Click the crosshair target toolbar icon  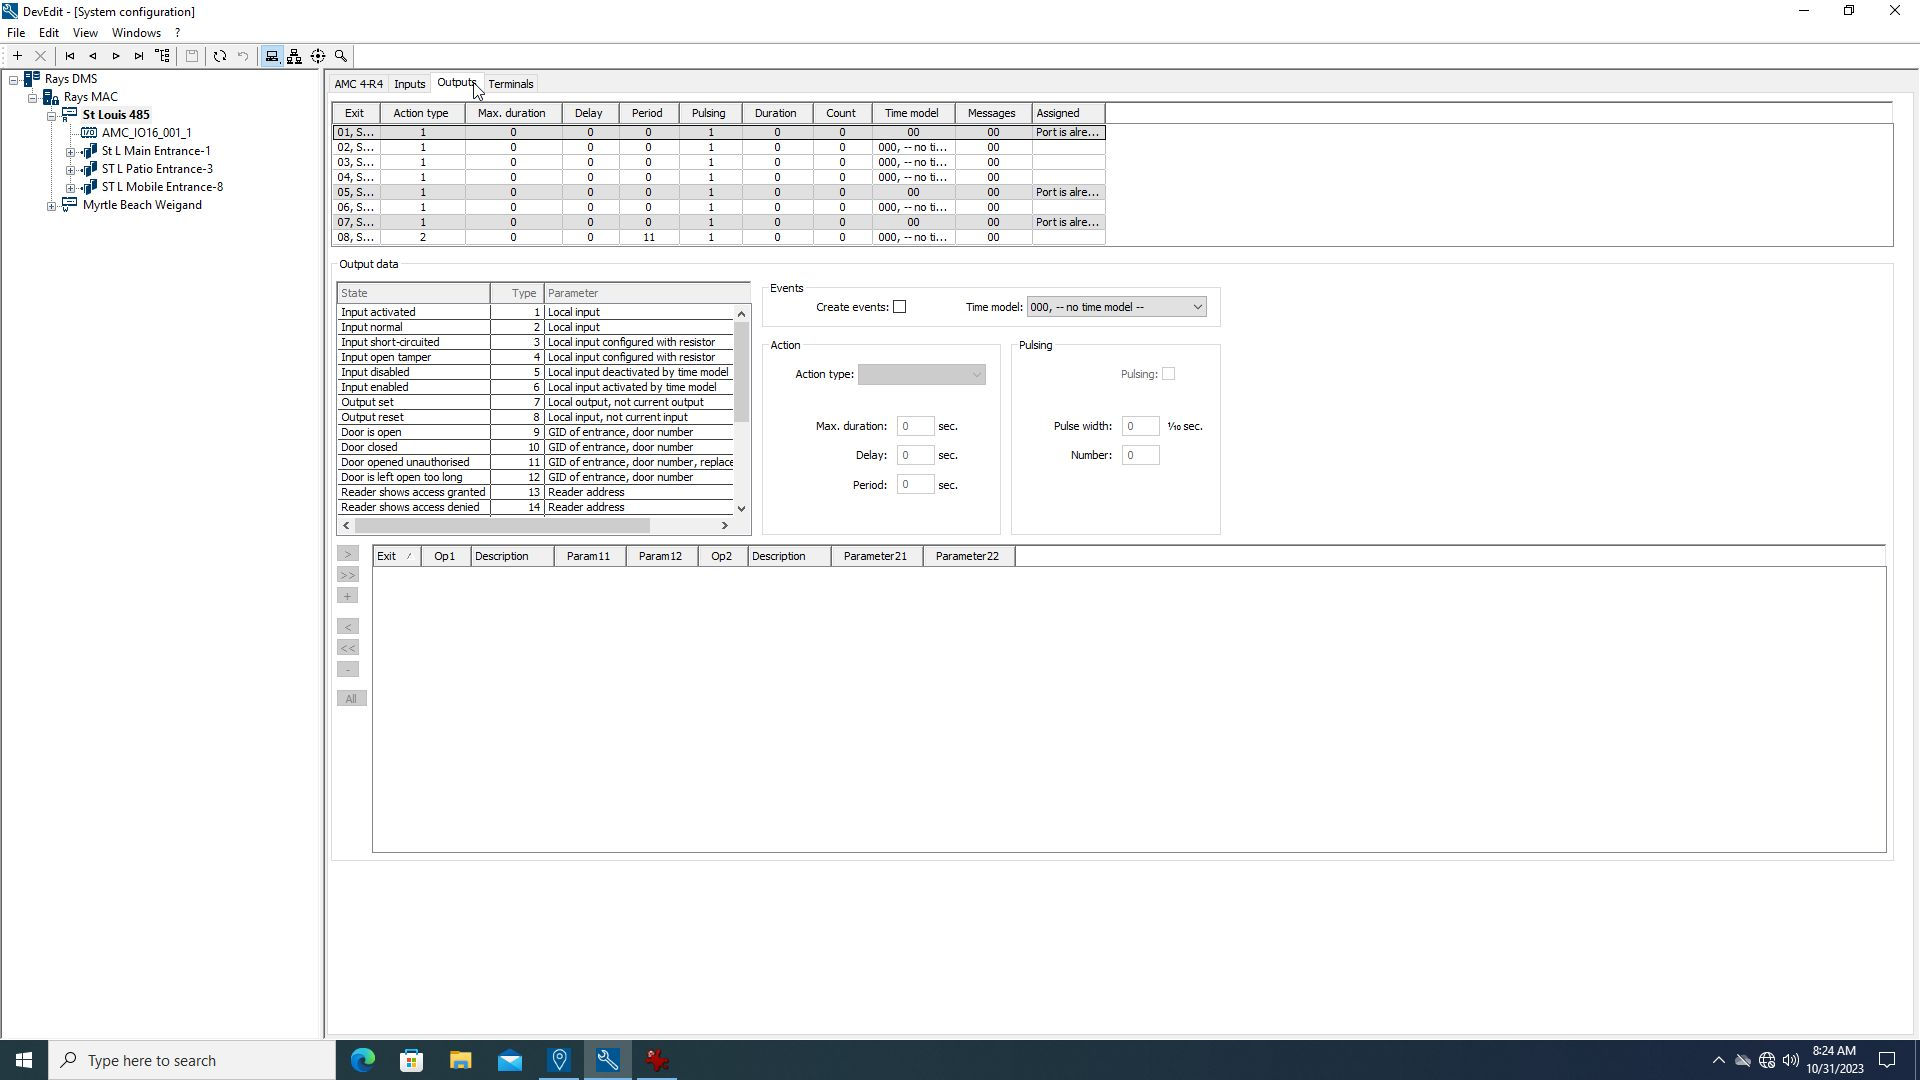(x=318, y=56)
